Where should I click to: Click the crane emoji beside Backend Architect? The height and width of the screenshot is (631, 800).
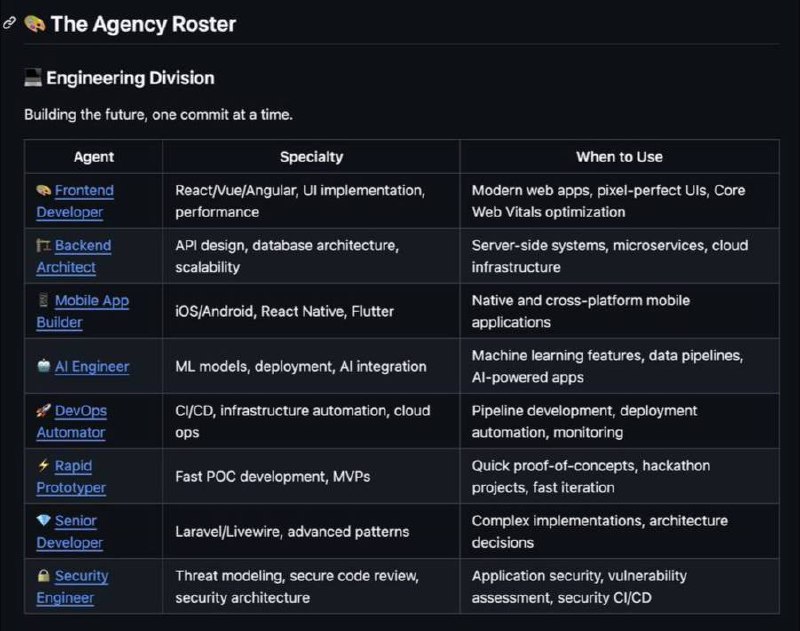pyautogui.click(x=43, y=245)
